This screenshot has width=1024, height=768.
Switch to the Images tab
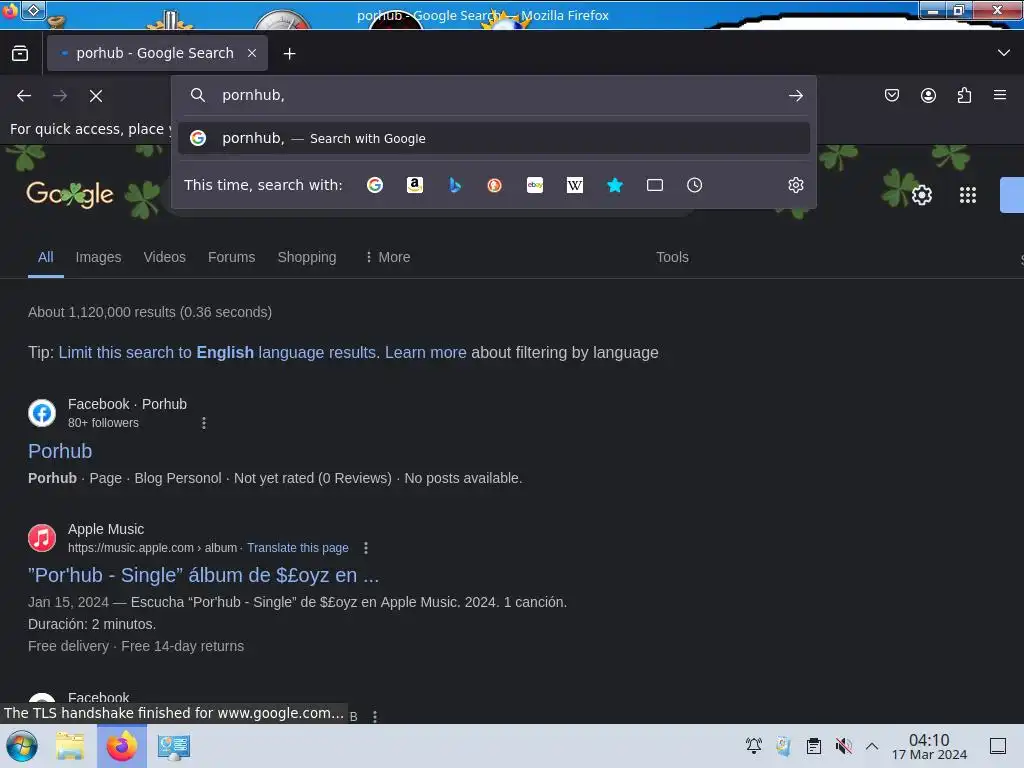pyautogui.click(x=98, y=257)
